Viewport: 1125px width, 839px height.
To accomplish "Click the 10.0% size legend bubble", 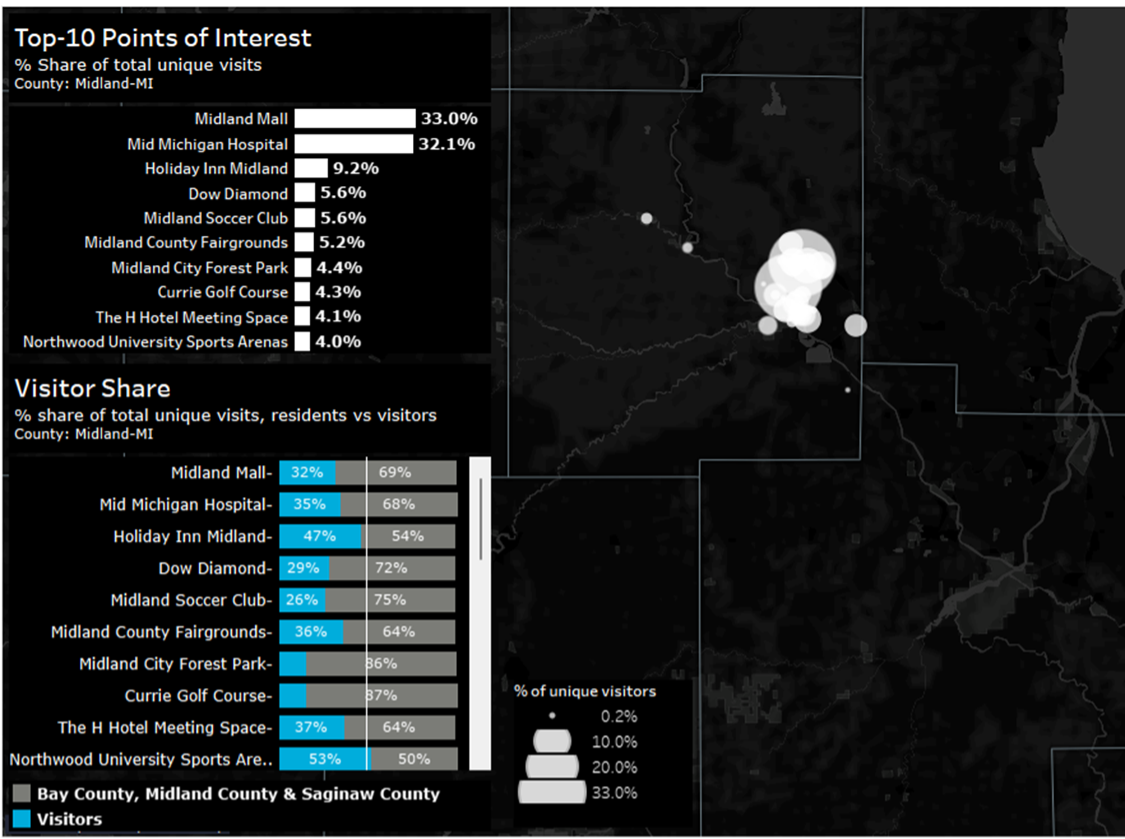I will [x=551, y=741].
